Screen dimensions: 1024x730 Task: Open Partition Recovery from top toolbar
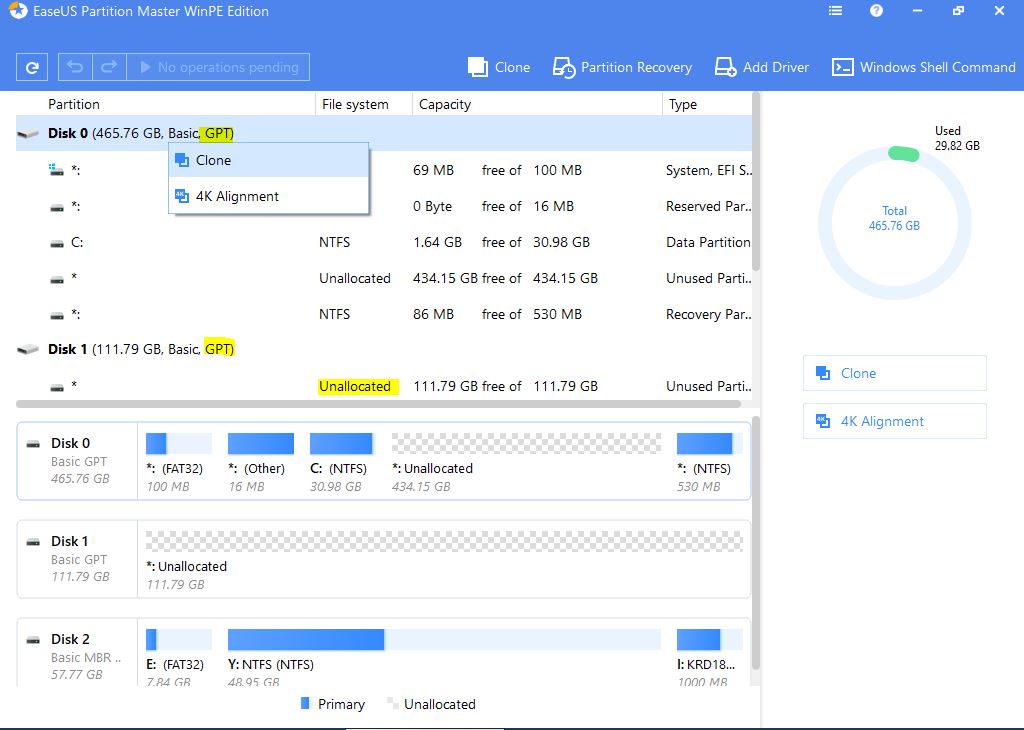[x=623, y=67]
